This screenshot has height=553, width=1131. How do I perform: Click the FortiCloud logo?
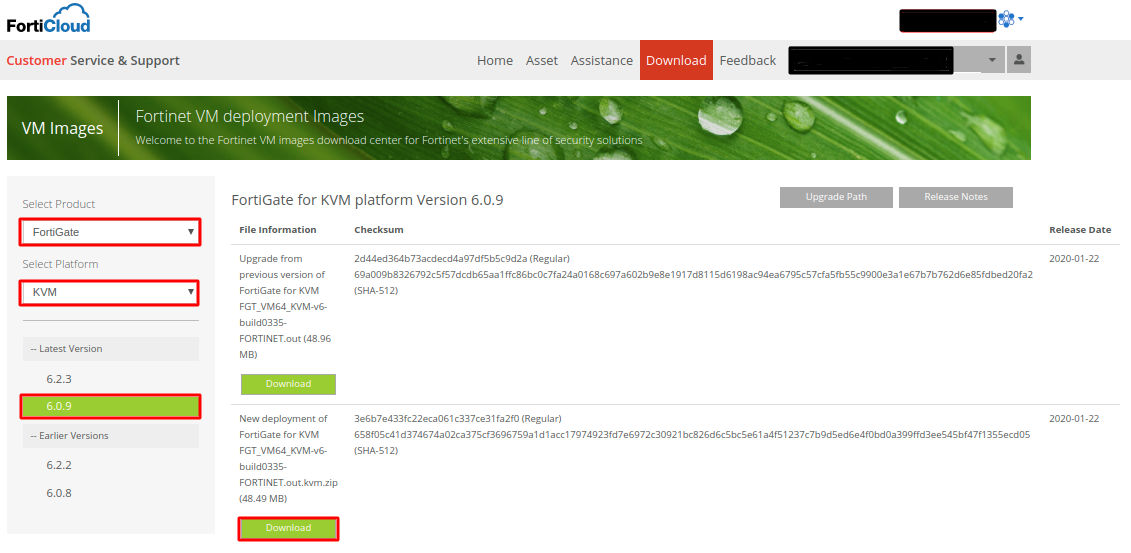(48, 19)
